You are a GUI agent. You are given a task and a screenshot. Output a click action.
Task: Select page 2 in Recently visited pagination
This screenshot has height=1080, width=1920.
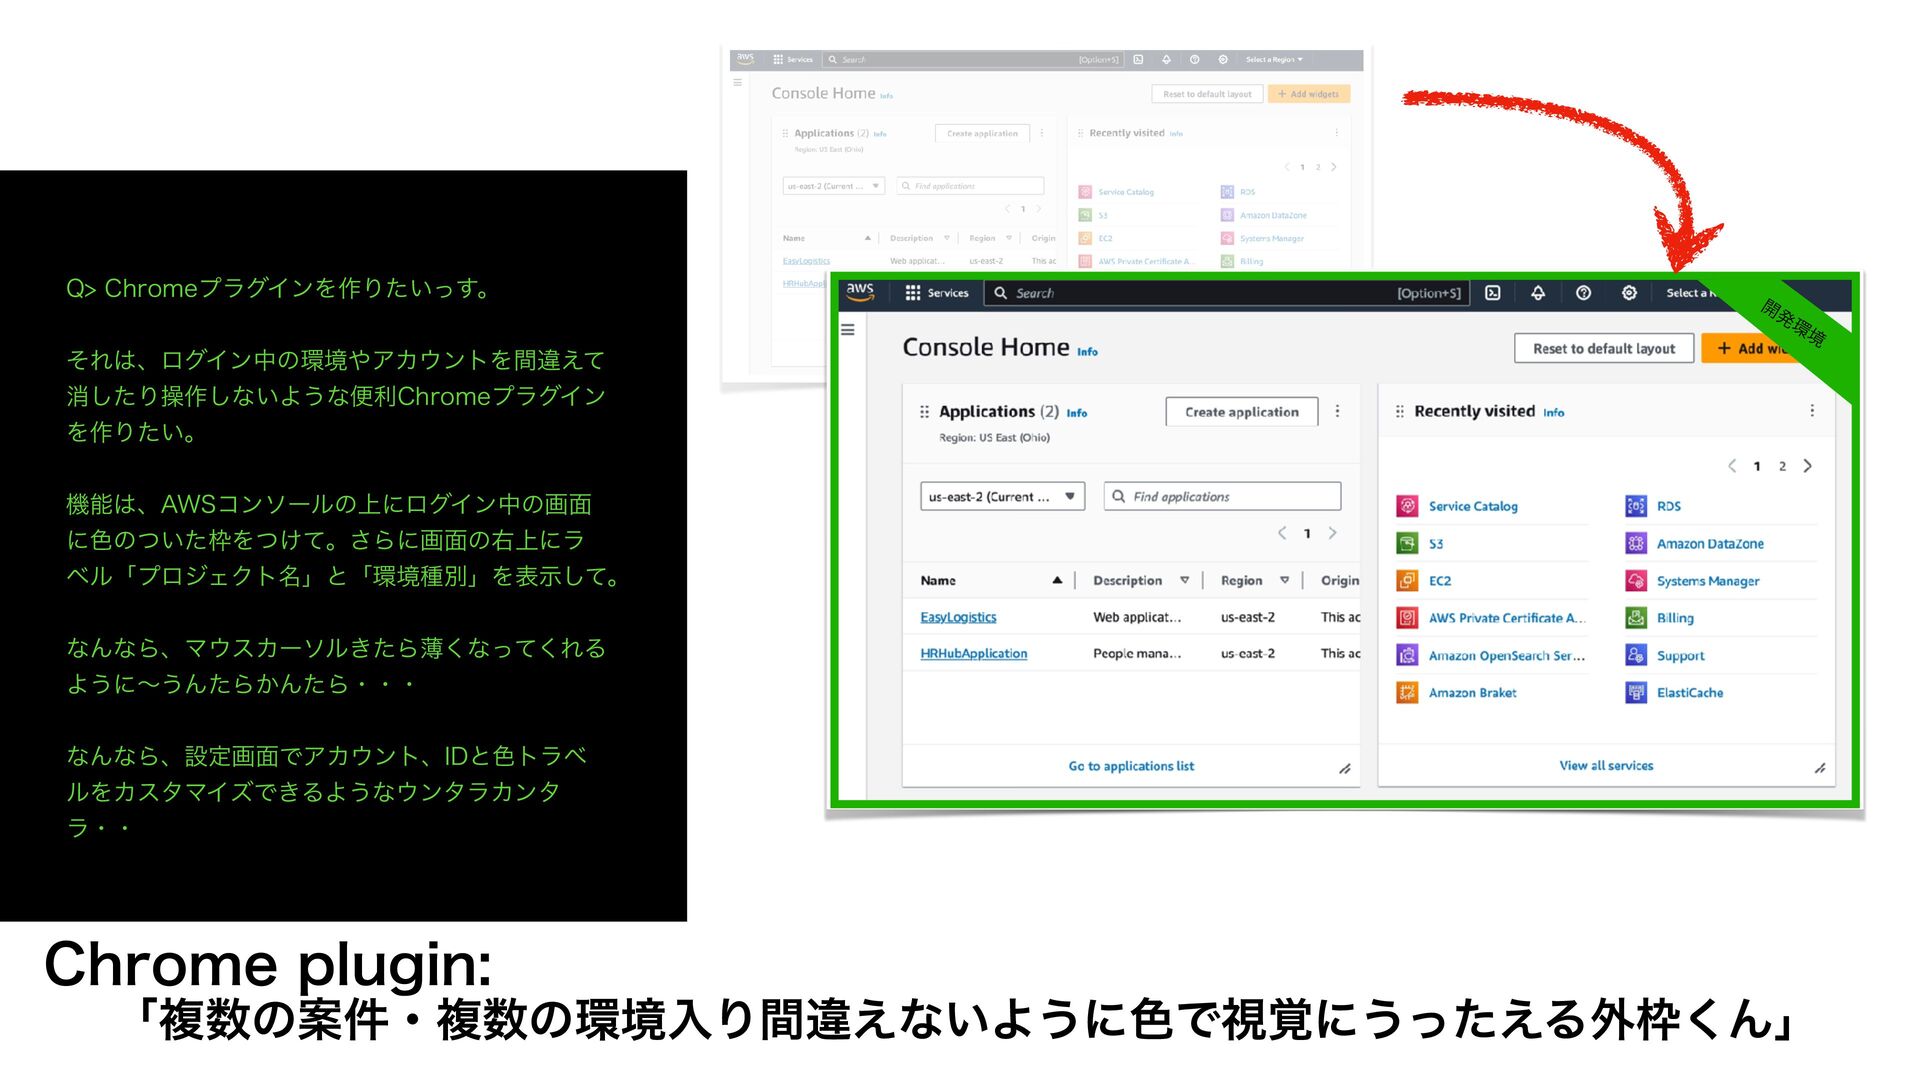click(x=1782, y=466)
